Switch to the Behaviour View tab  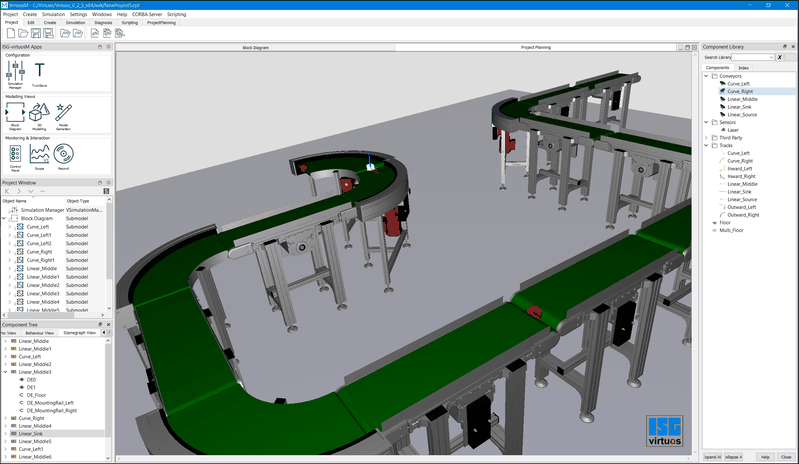tap(38, 332)
